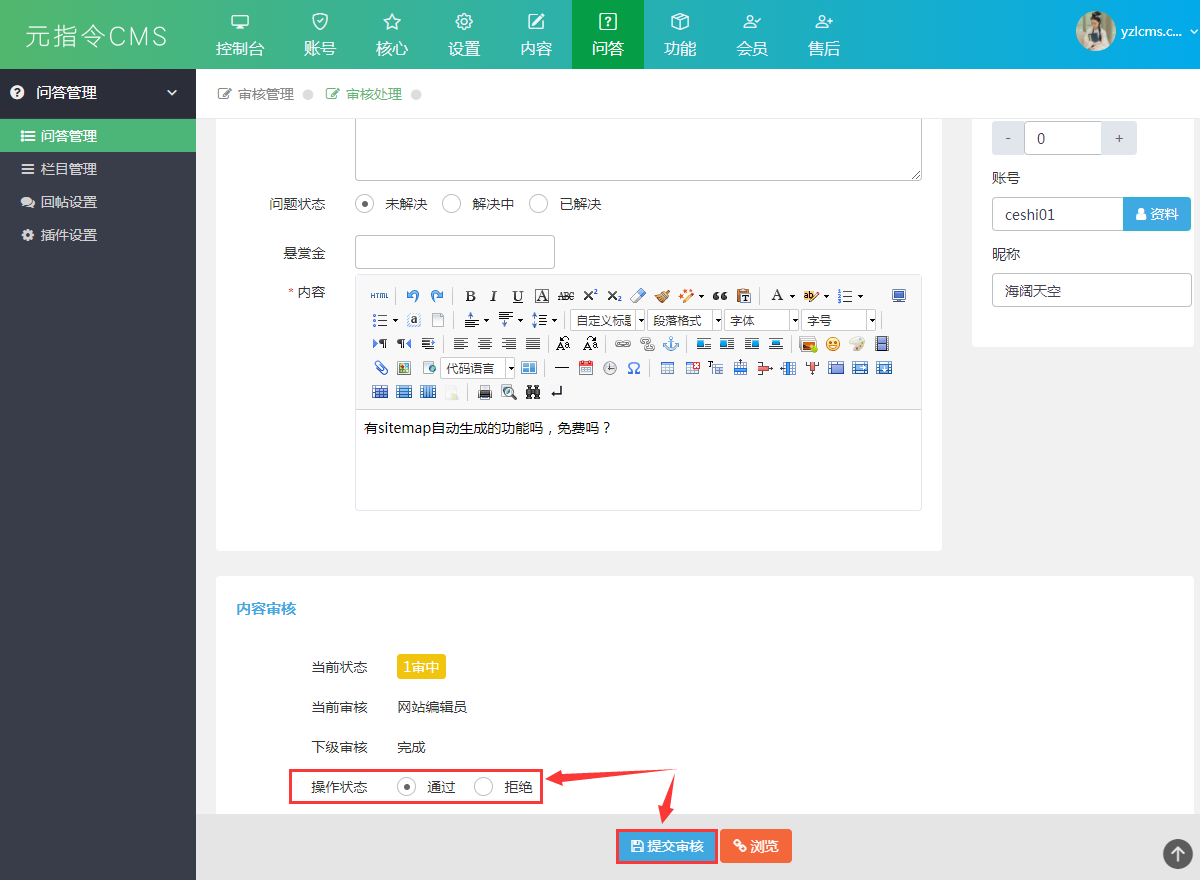Click the 悬赏金 input field

[455, 252]
